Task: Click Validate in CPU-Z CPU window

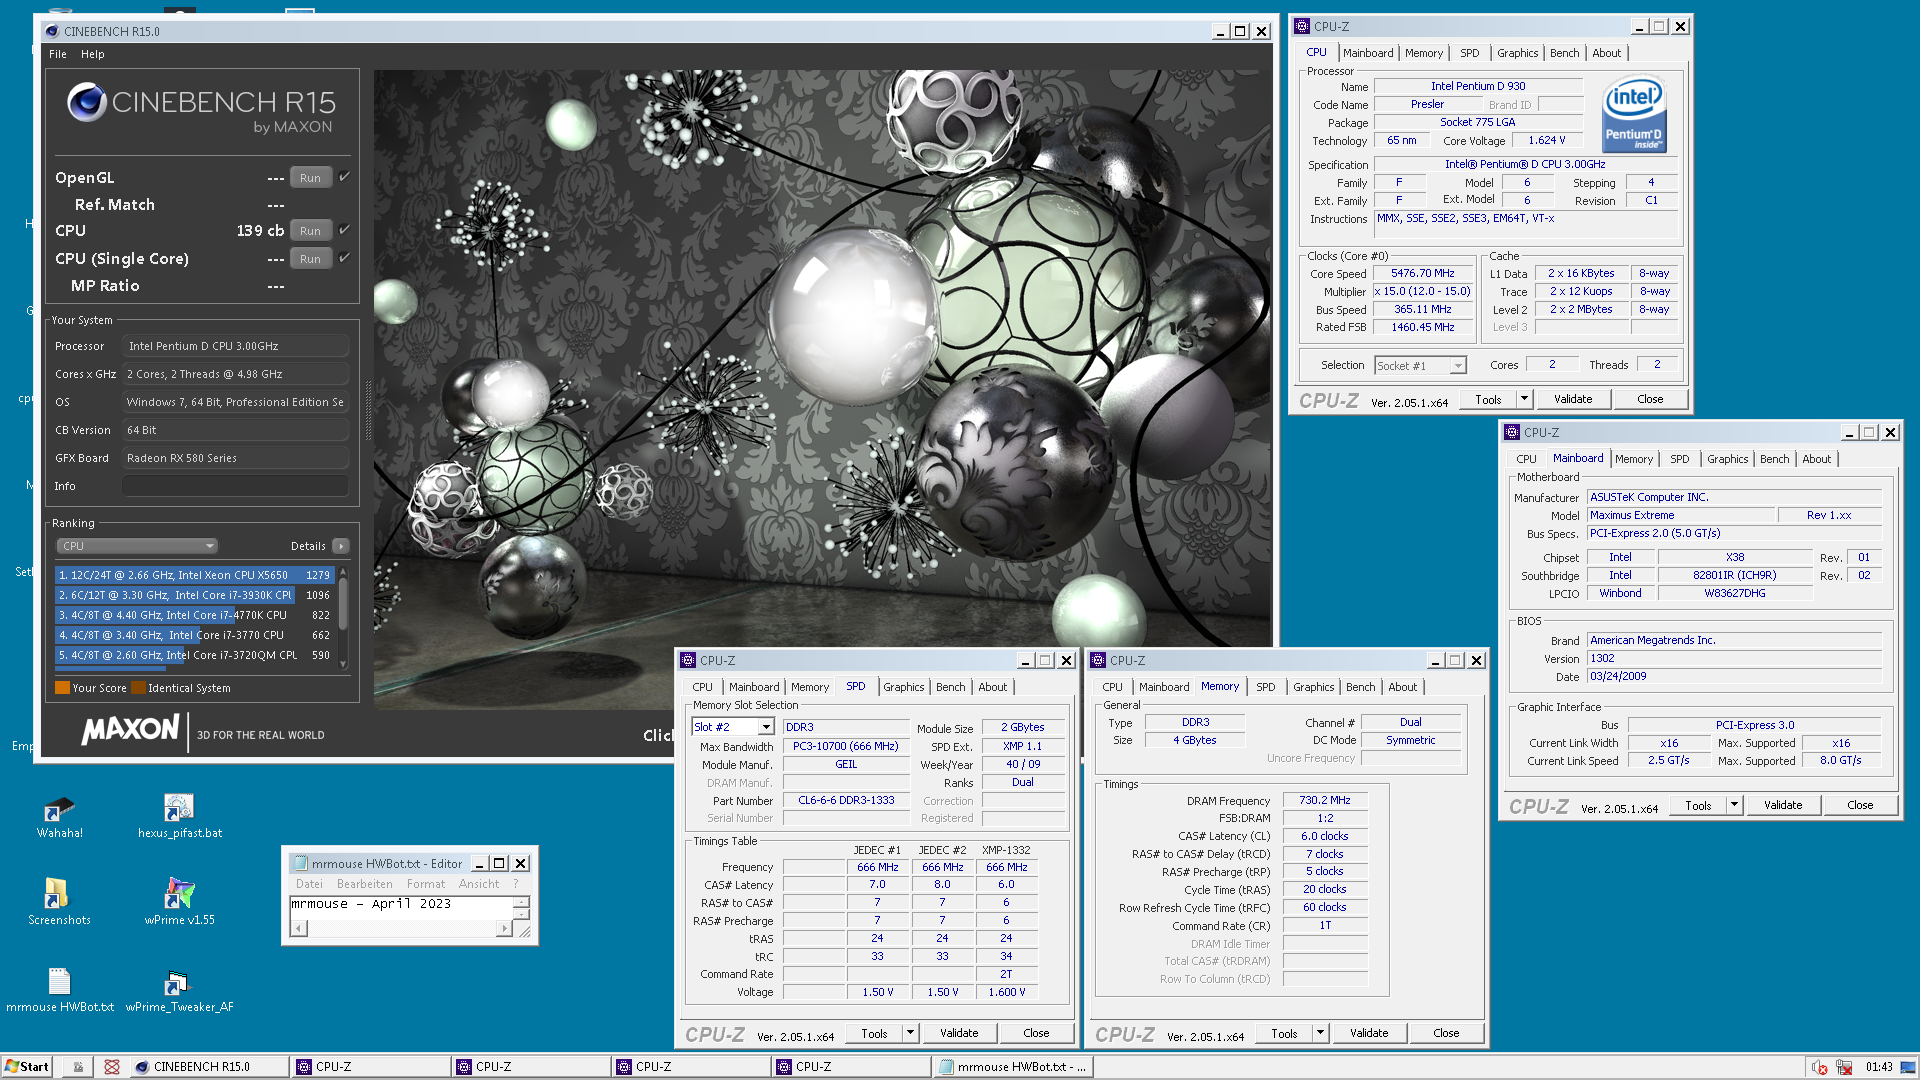Action: tap(1573, 399)
